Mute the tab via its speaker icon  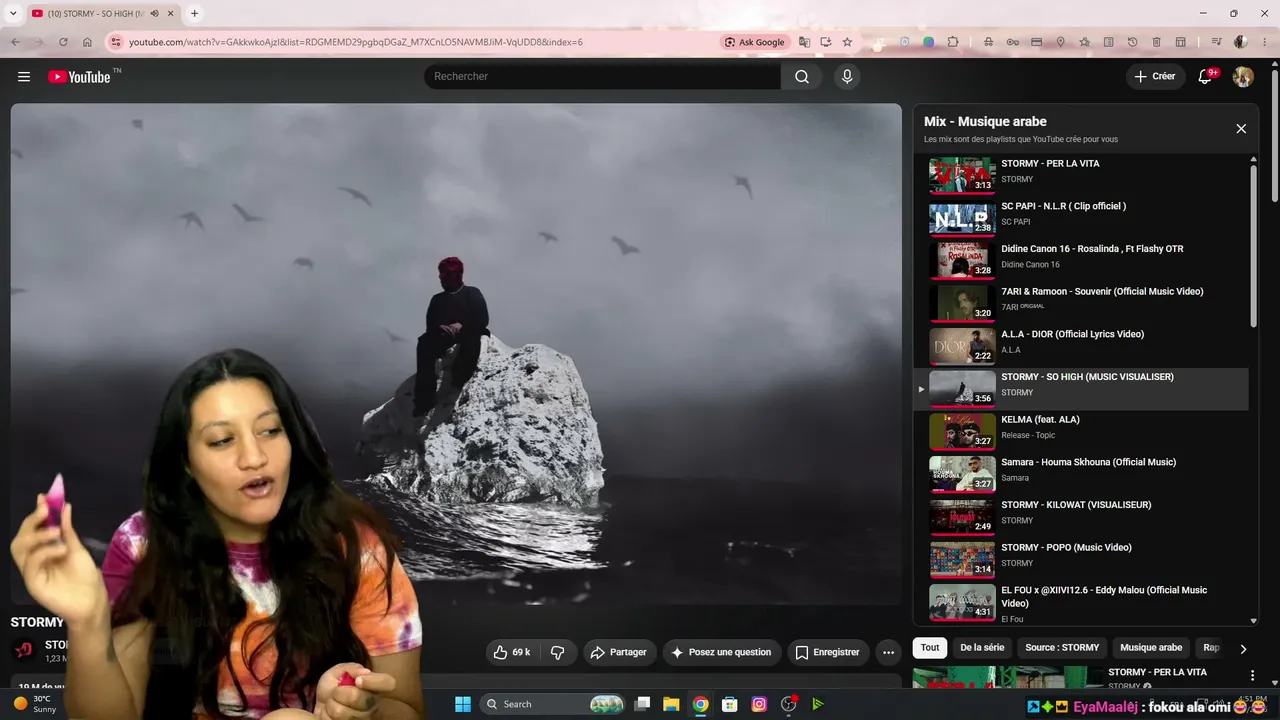154,13
